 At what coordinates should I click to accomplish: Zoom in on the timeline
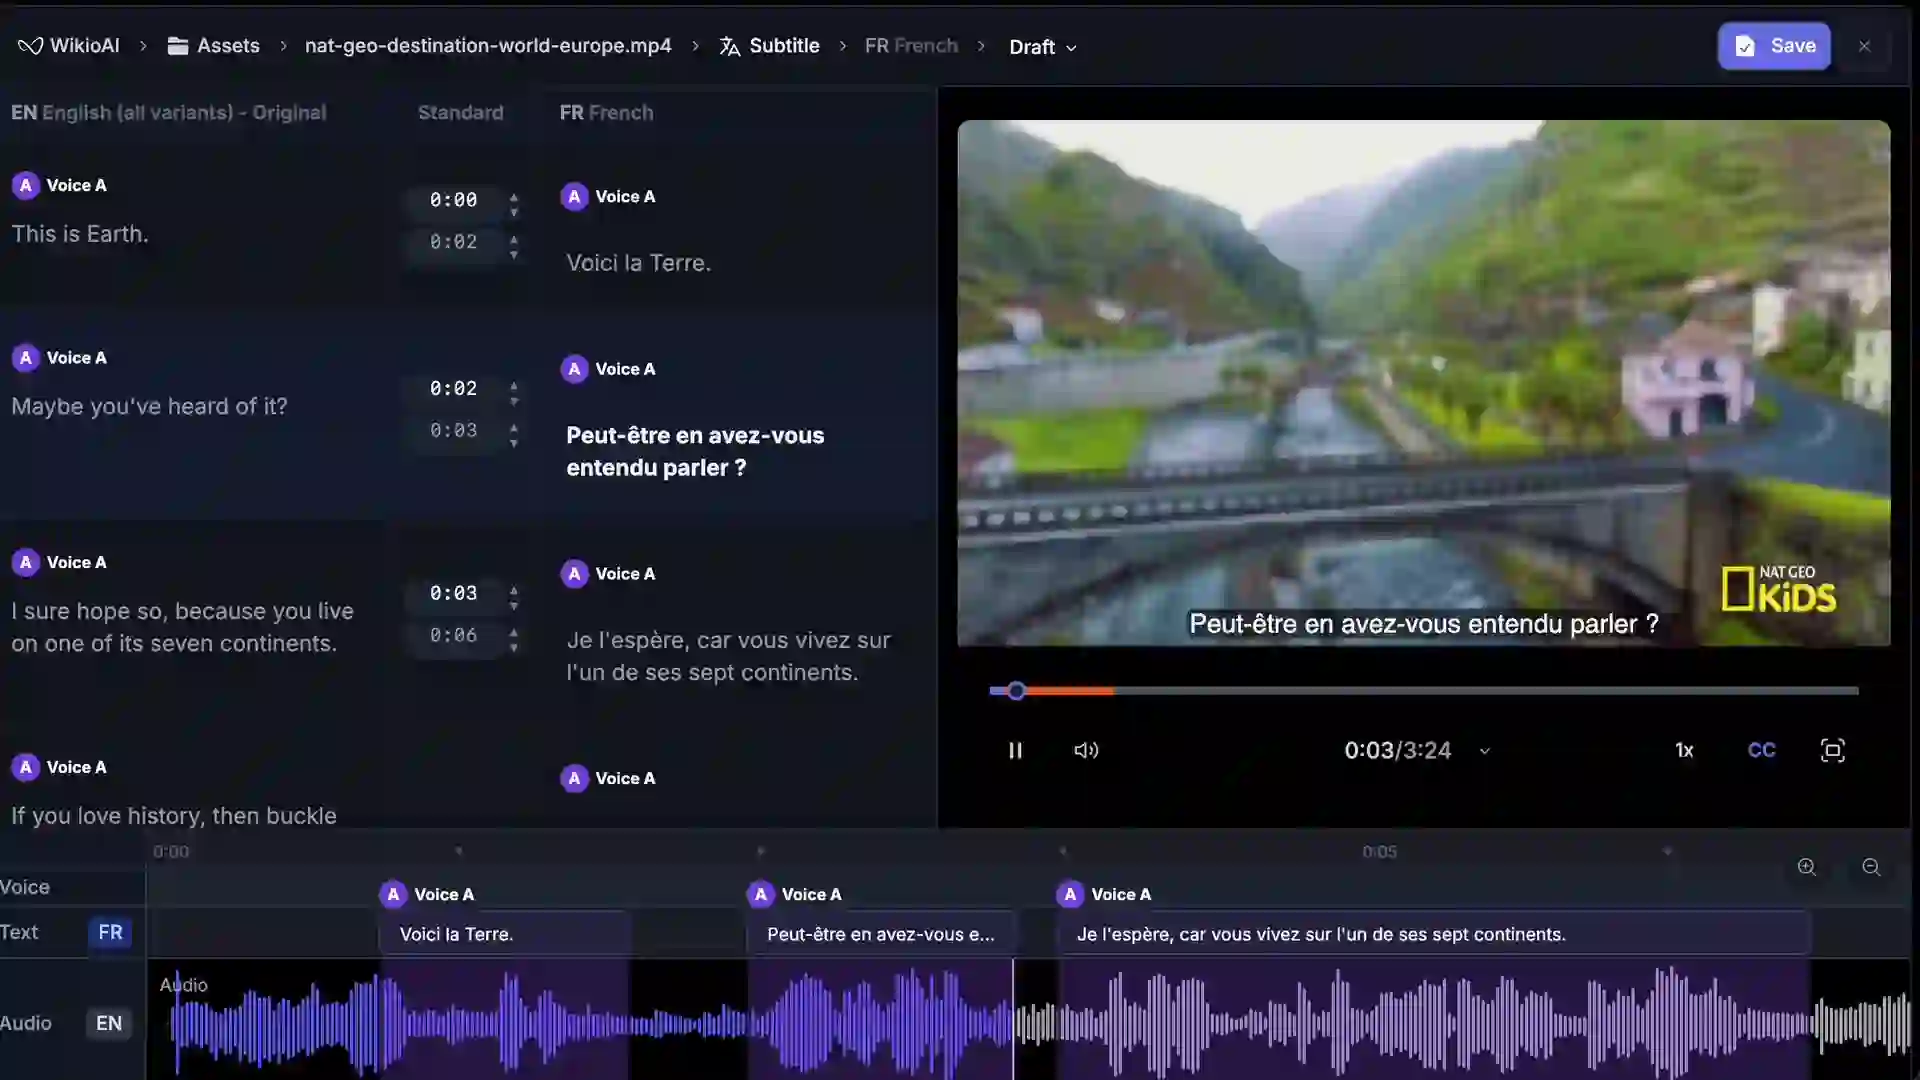coord(1807,867)
